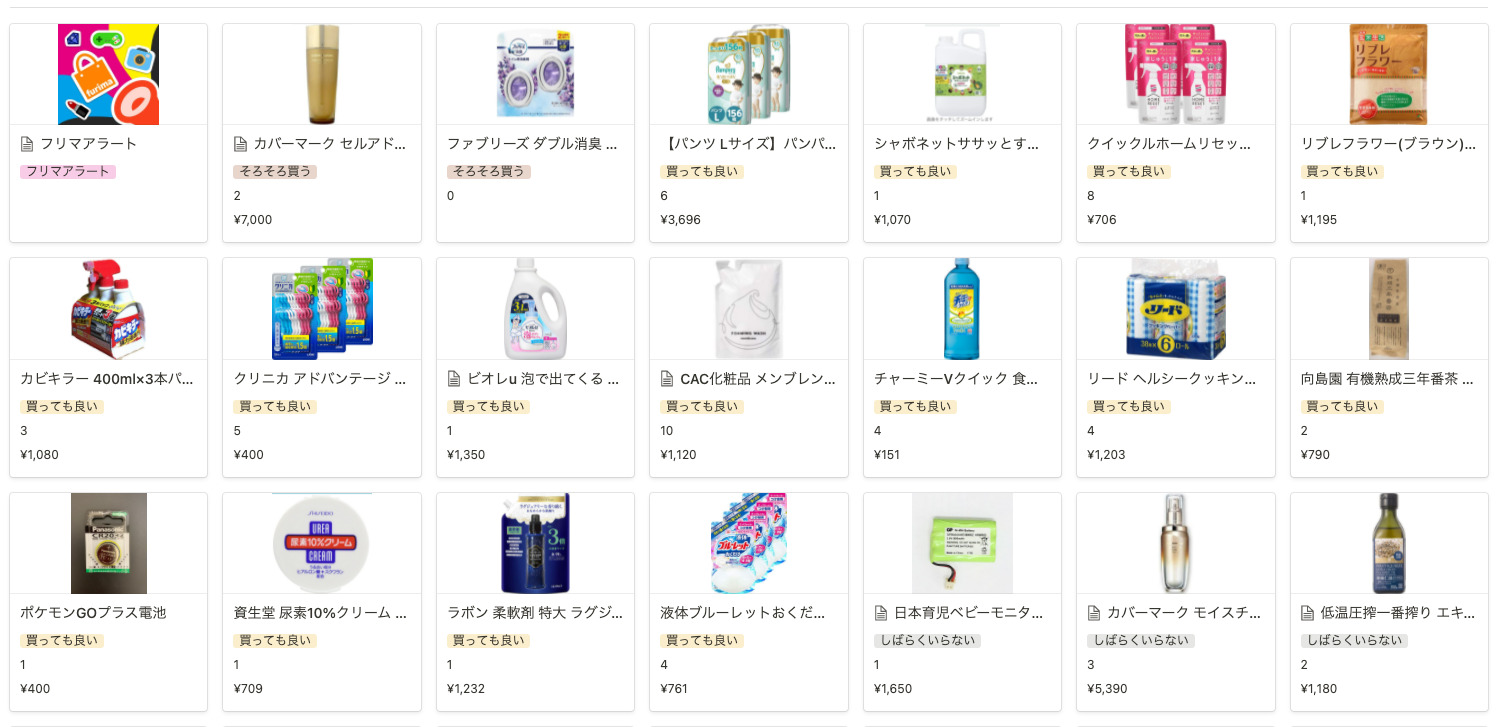Viewport: 1506px width, 727px height.
Task: Click the page icon beside 低温圧搾一番搾り エキ
Action: coord(1307,613)
